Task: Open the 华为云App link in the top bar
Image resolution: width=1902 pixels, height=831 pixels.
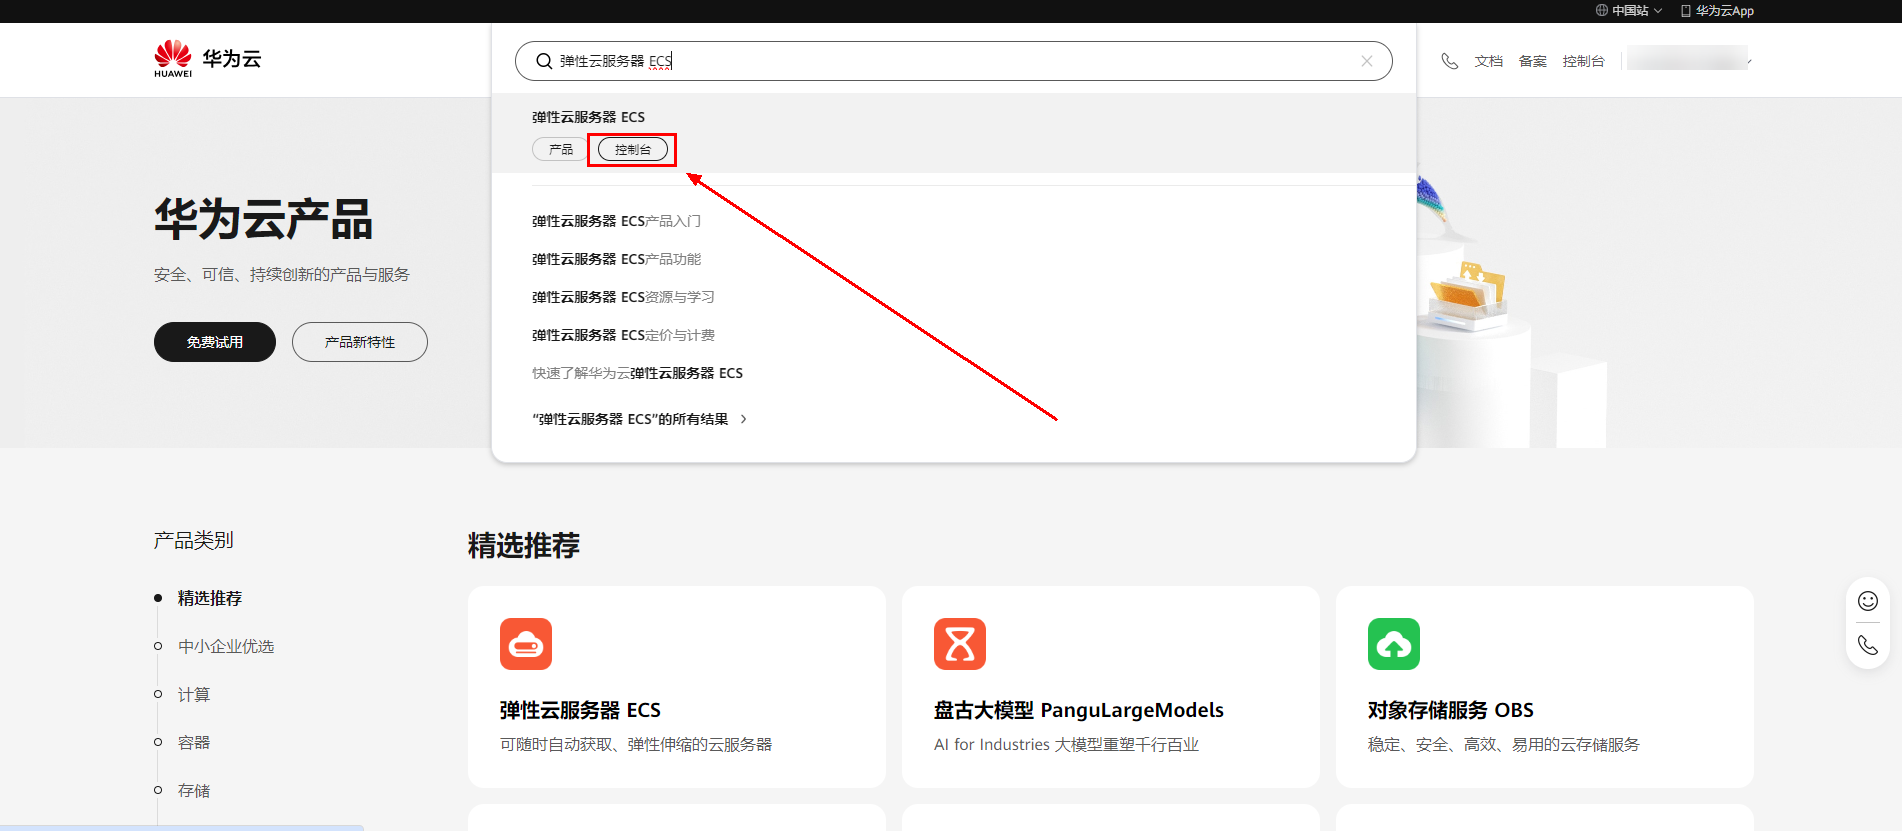Action: pyautogui.click(x=1718, y=11)
